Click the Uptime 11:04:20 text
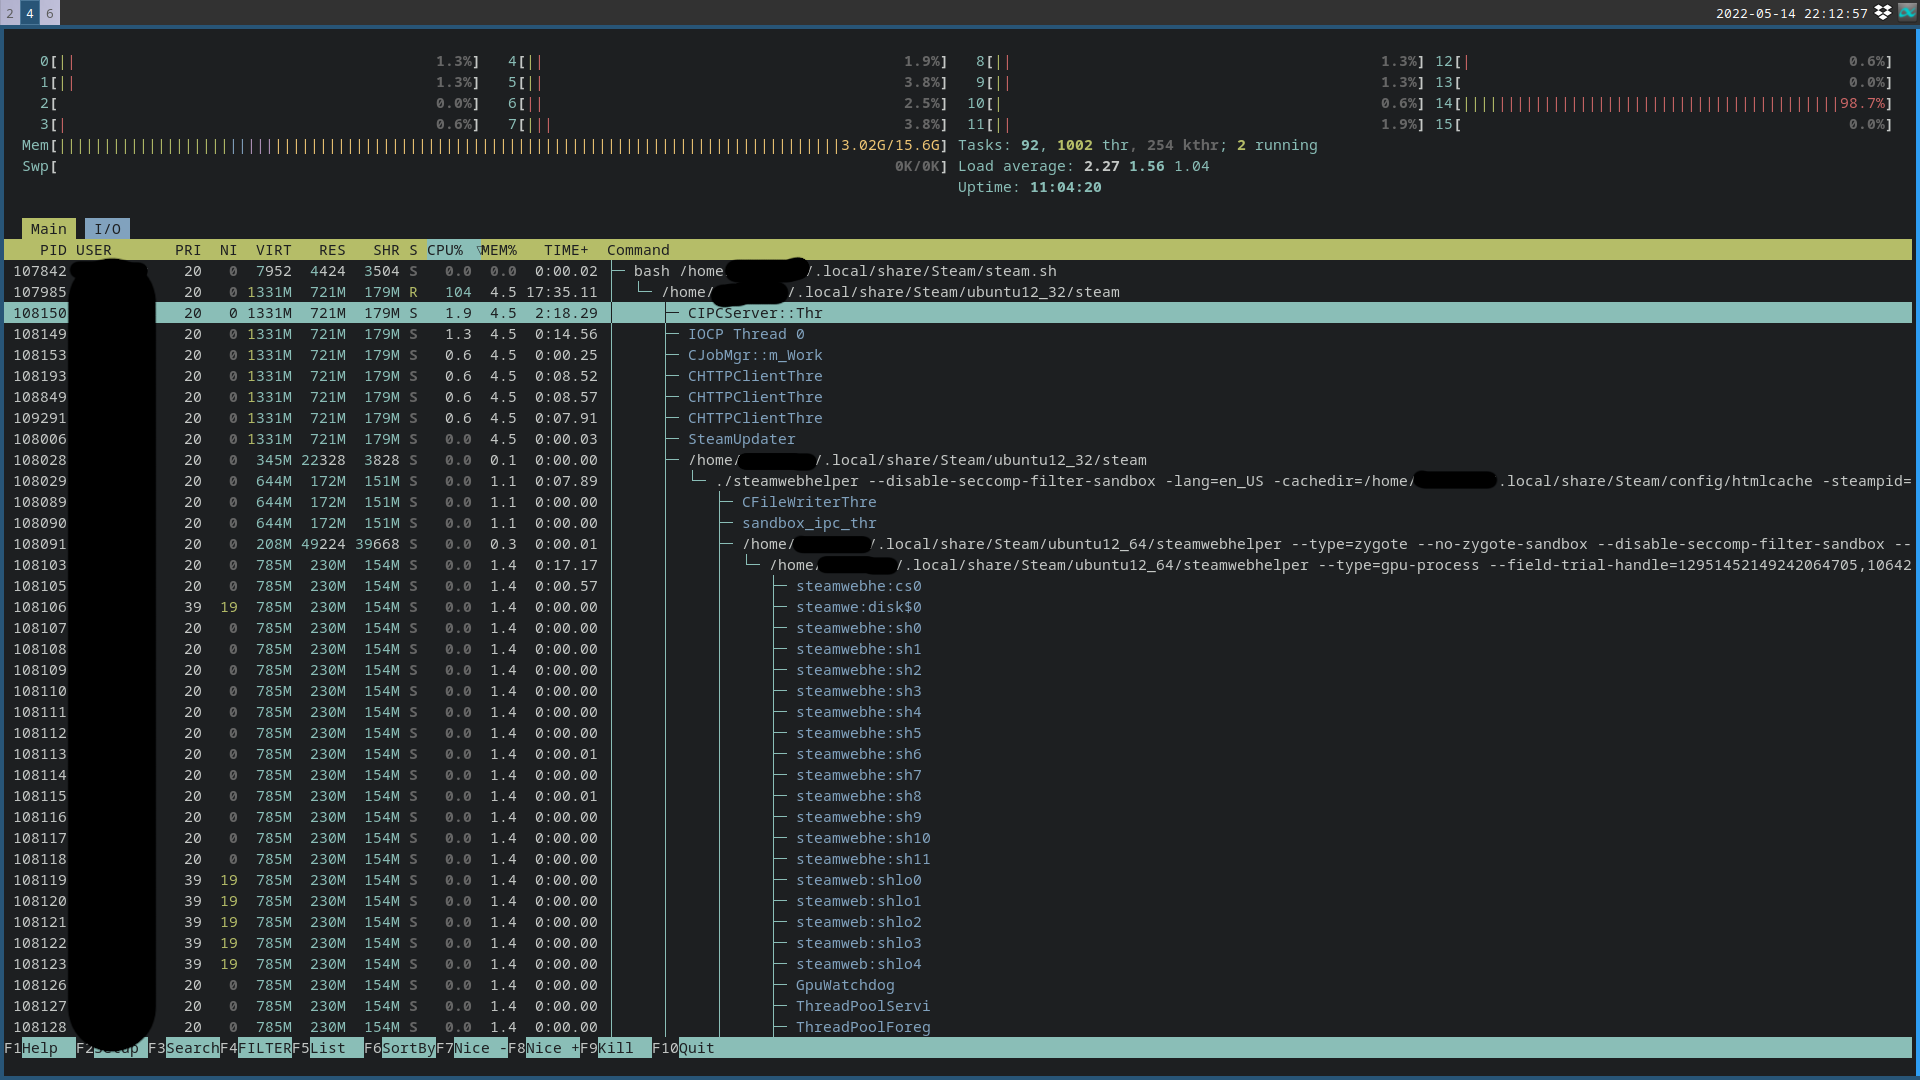 1030,187
